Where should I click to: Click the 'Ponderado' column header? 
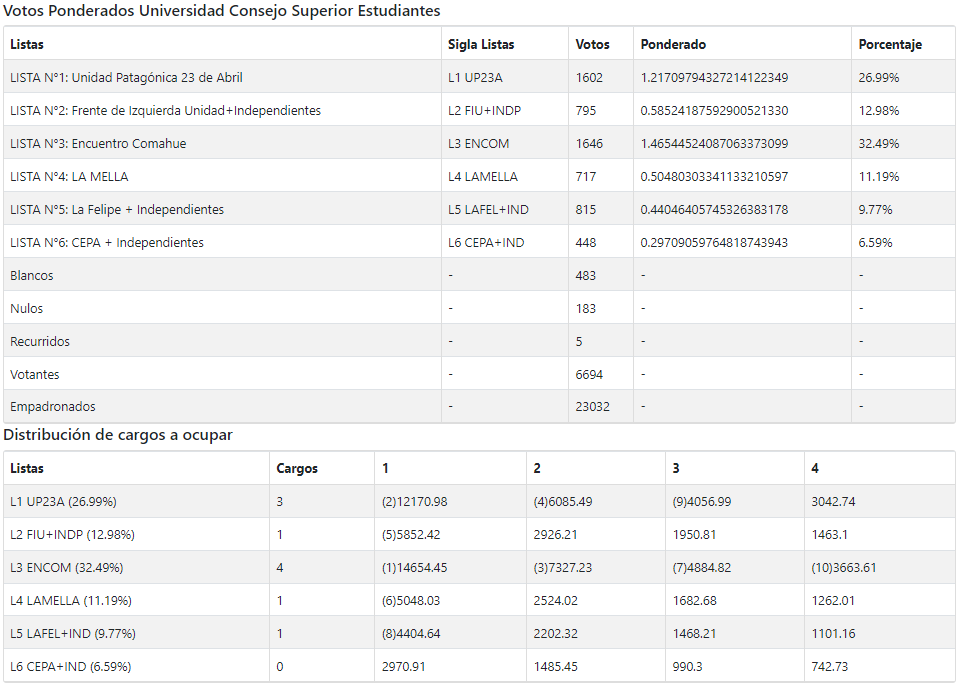(x=673, y=45)
